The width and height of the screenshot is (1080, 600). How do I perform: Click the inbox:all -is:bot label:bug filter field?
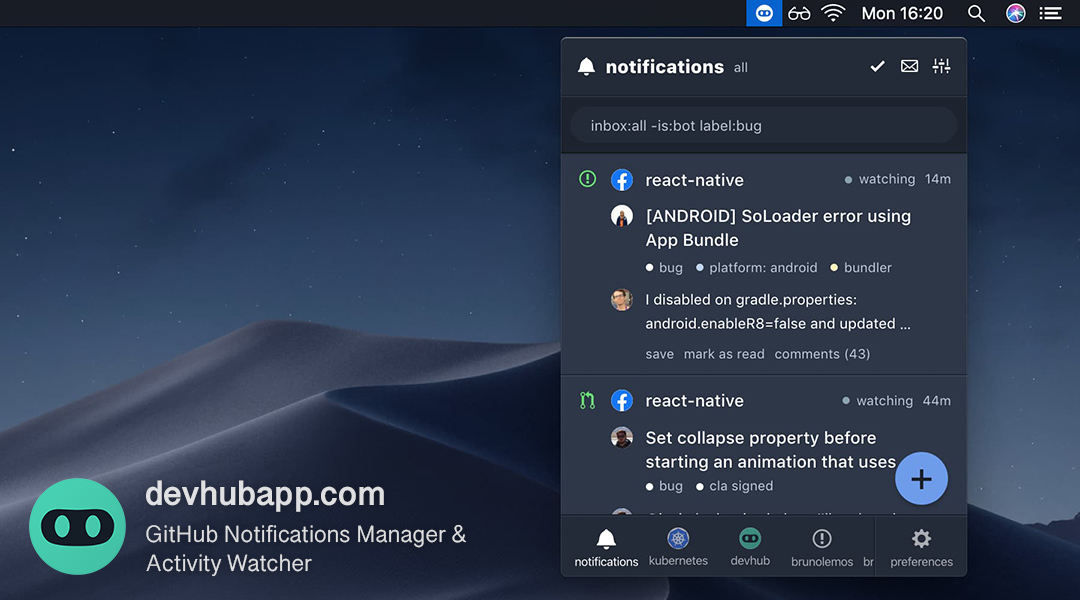(x=763, y=125)
